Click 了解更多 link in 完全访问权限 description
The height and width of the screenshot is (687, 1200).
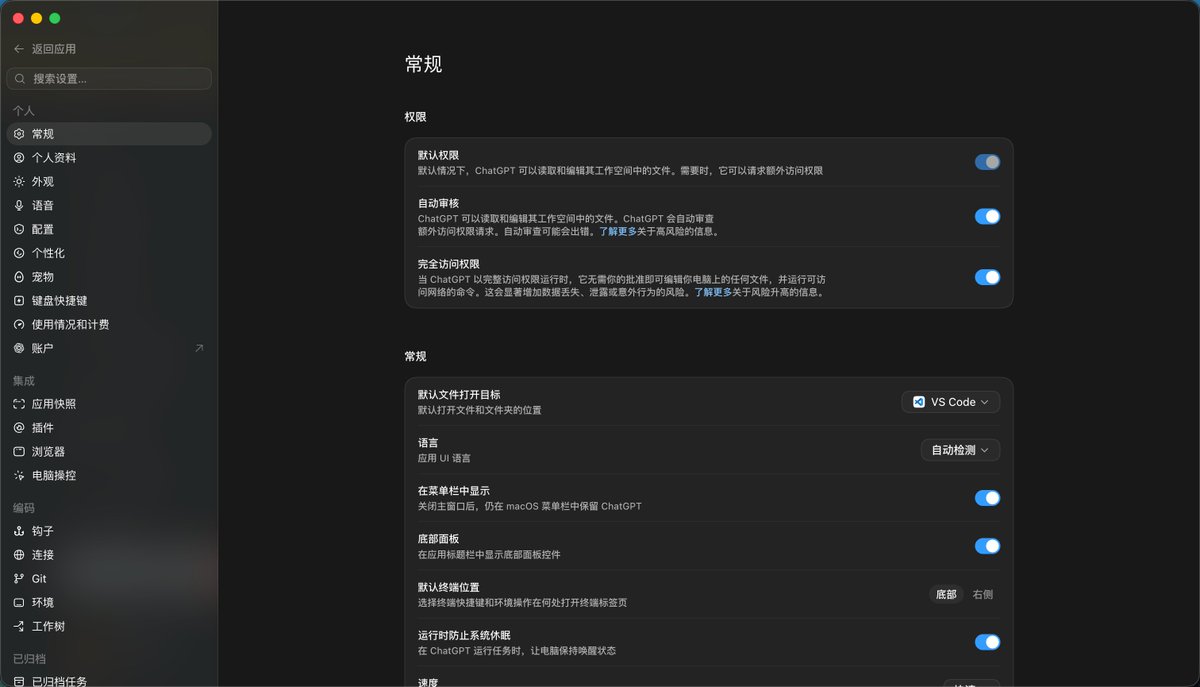pos(713,292)
